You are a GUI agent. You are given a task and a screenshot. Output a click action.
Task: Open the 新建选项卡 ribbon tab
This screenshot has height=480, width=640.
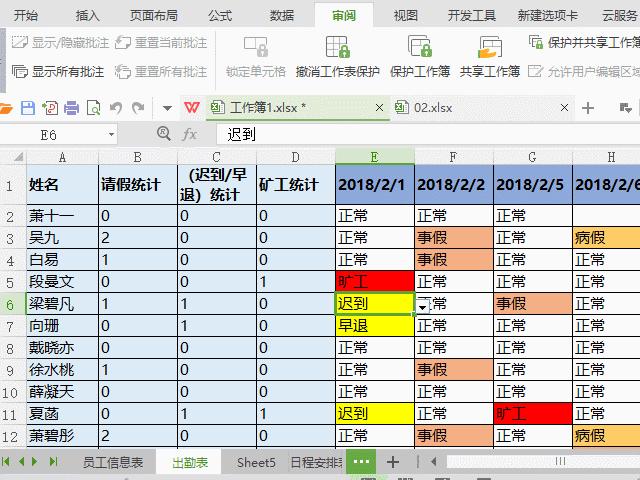548,16
